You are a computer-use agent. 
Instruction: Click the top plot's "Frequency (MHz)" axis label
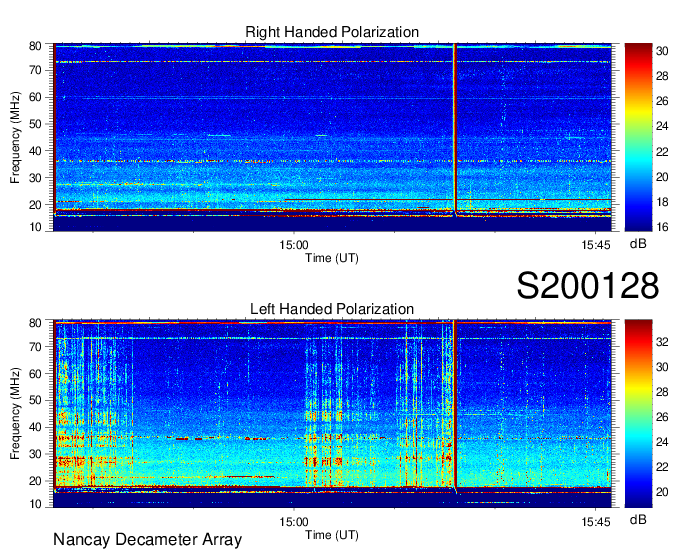[15, 137]
